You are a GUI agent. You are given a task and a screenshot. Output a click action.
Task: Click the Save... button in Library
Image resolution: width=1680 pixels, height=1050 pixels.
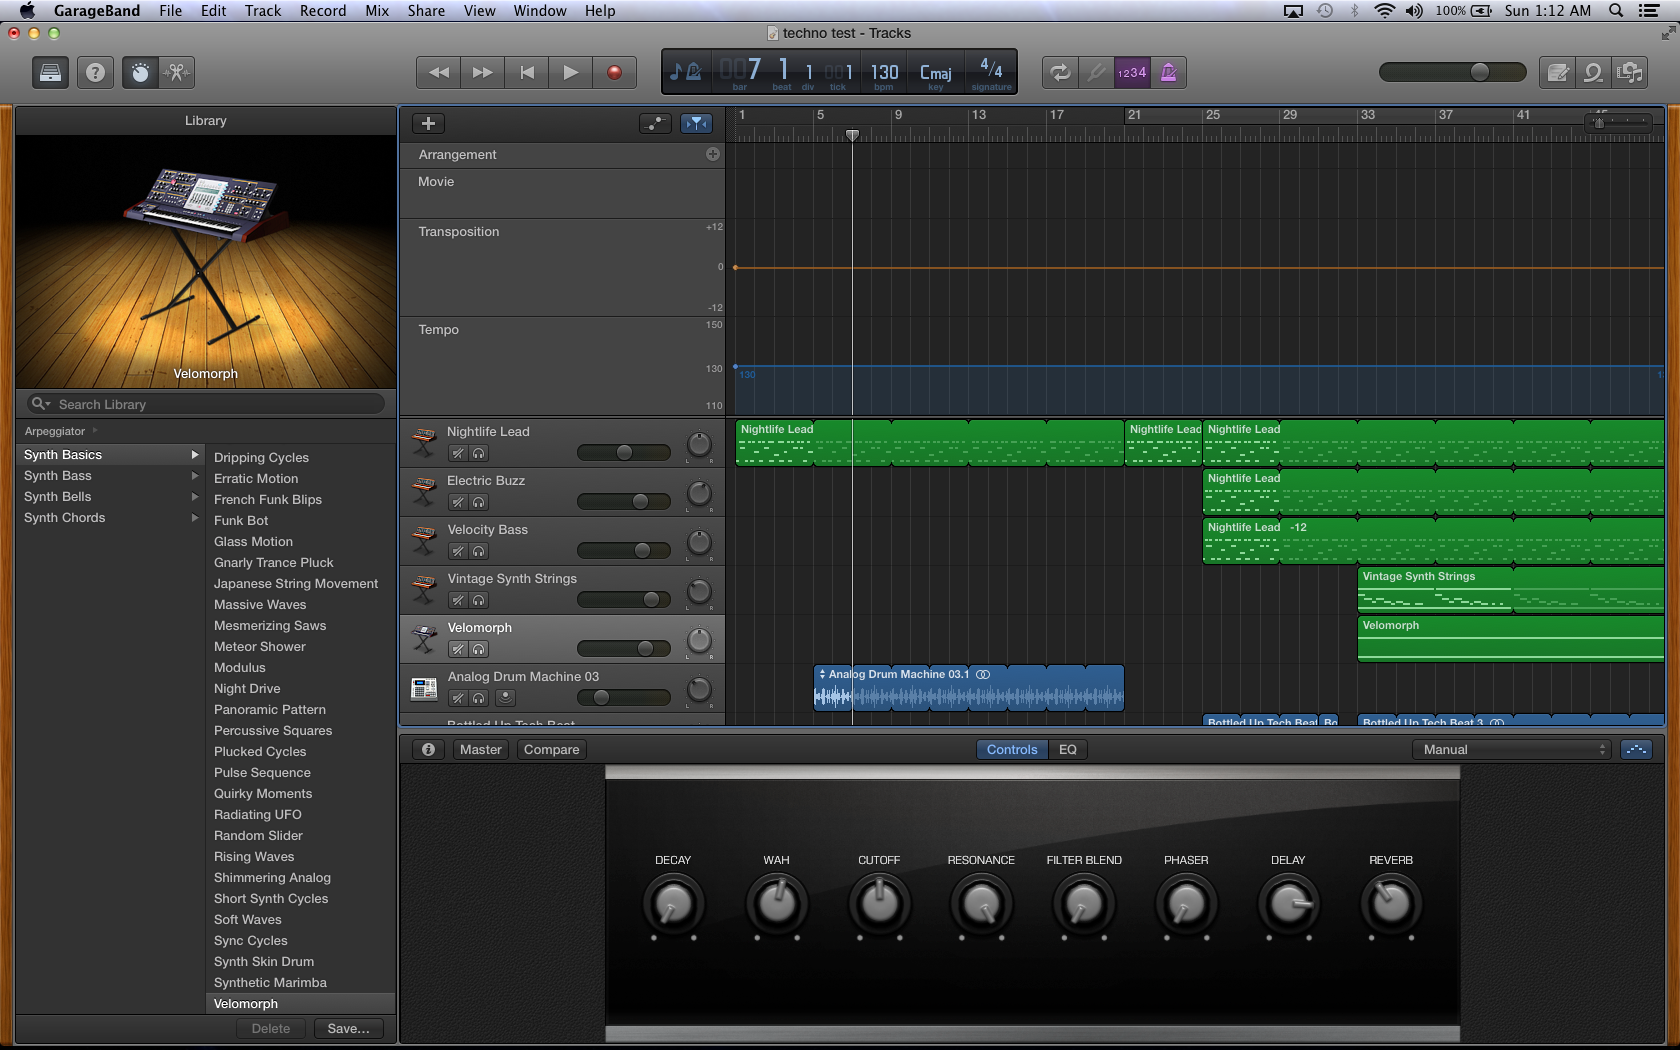pyautogui.click(x=348, y=1028)
